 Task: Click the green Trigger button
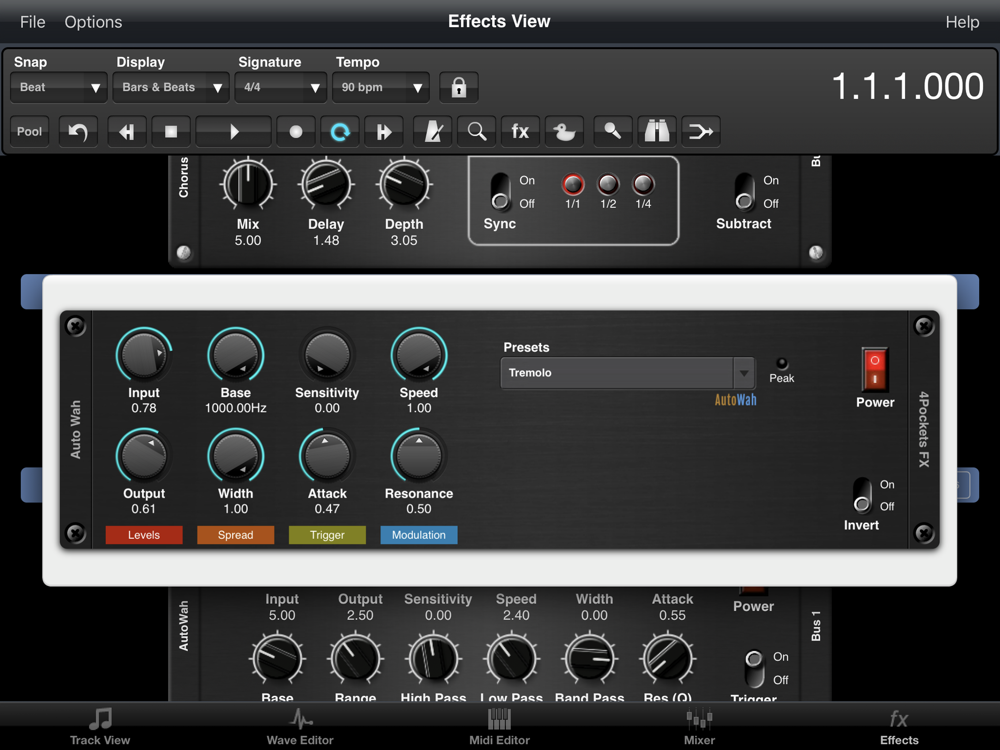point(327,535)
